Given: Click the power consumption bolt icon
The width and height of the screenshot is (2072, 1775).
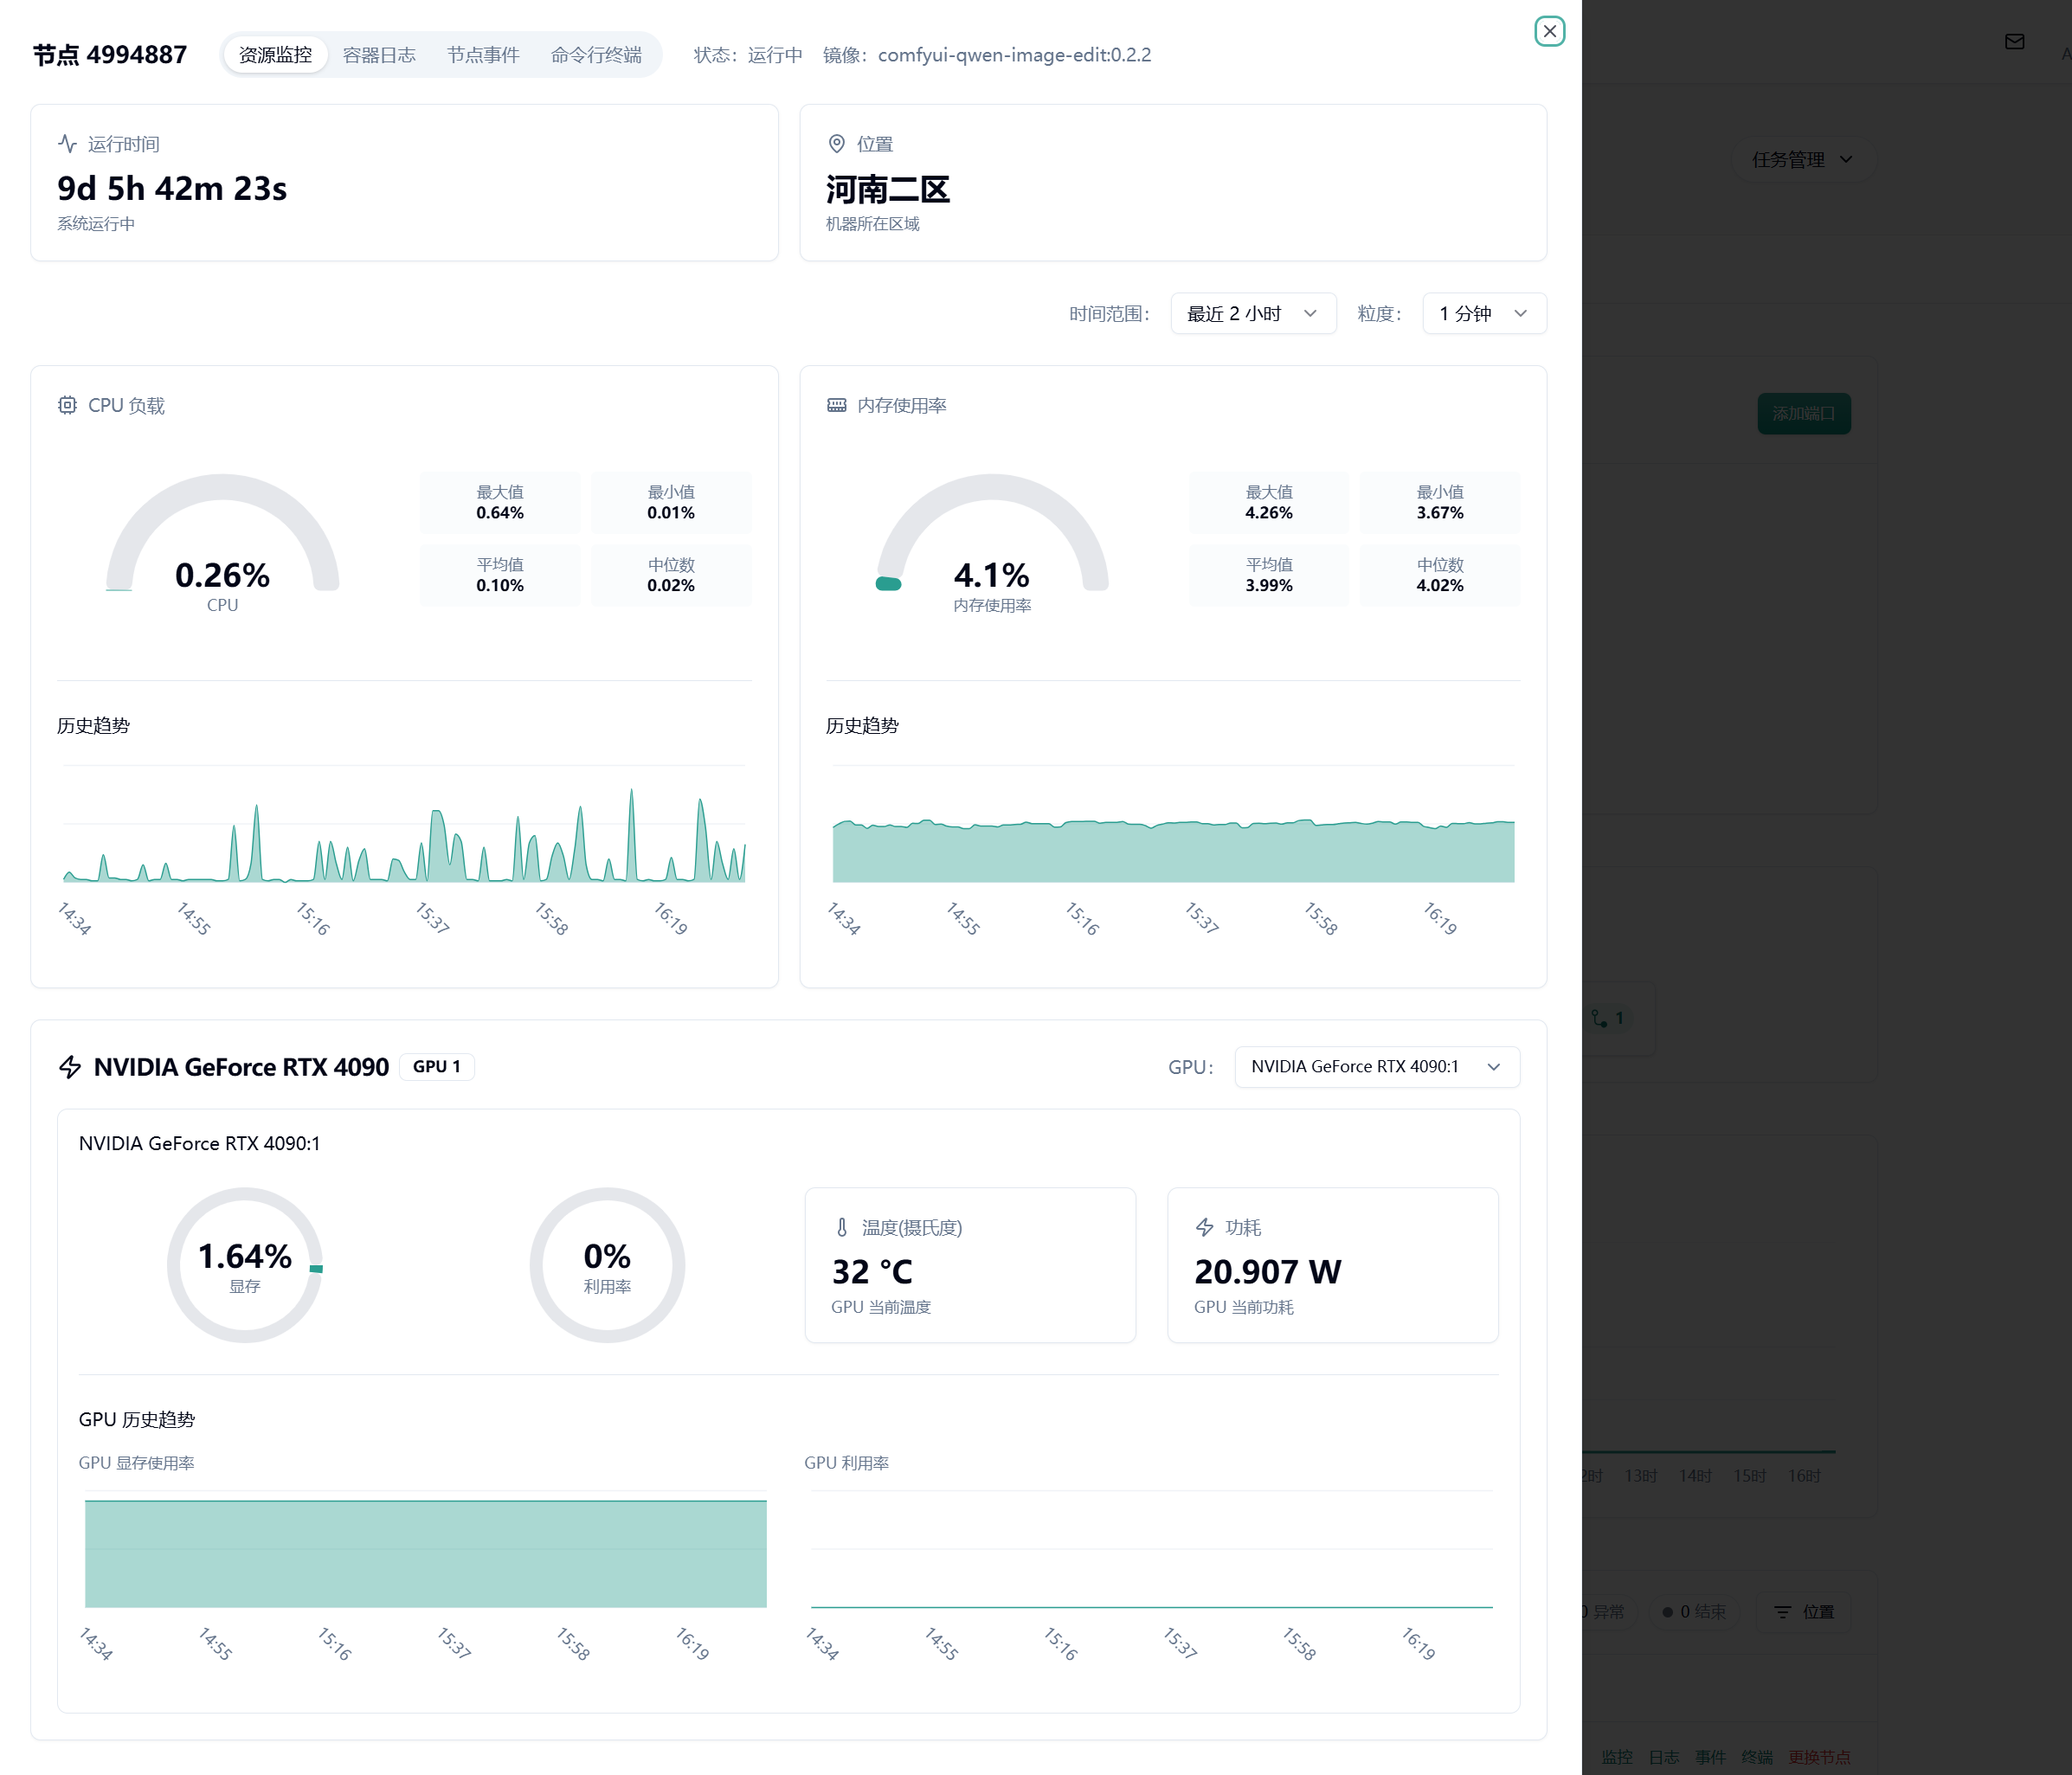Looking at the screenshot, I should tap(1205, 1227).
